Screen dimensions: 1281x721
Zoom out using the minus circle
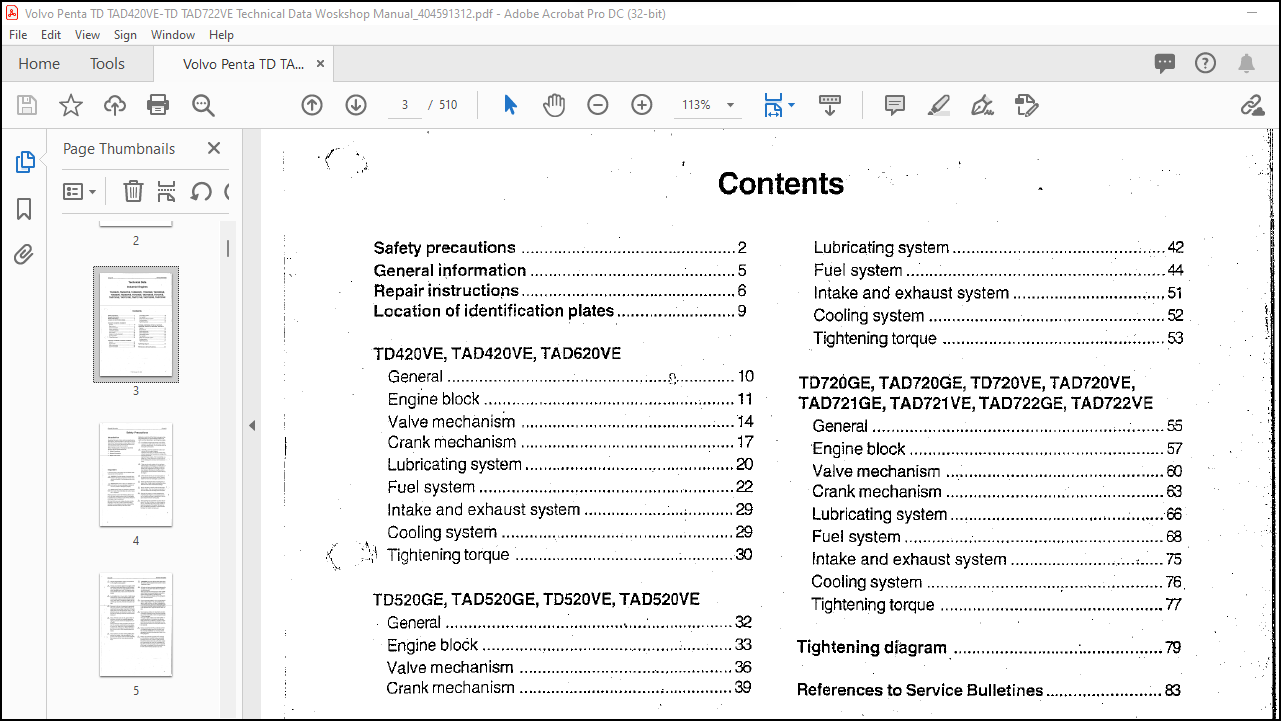pyautogui.click(x=598, y=105)
